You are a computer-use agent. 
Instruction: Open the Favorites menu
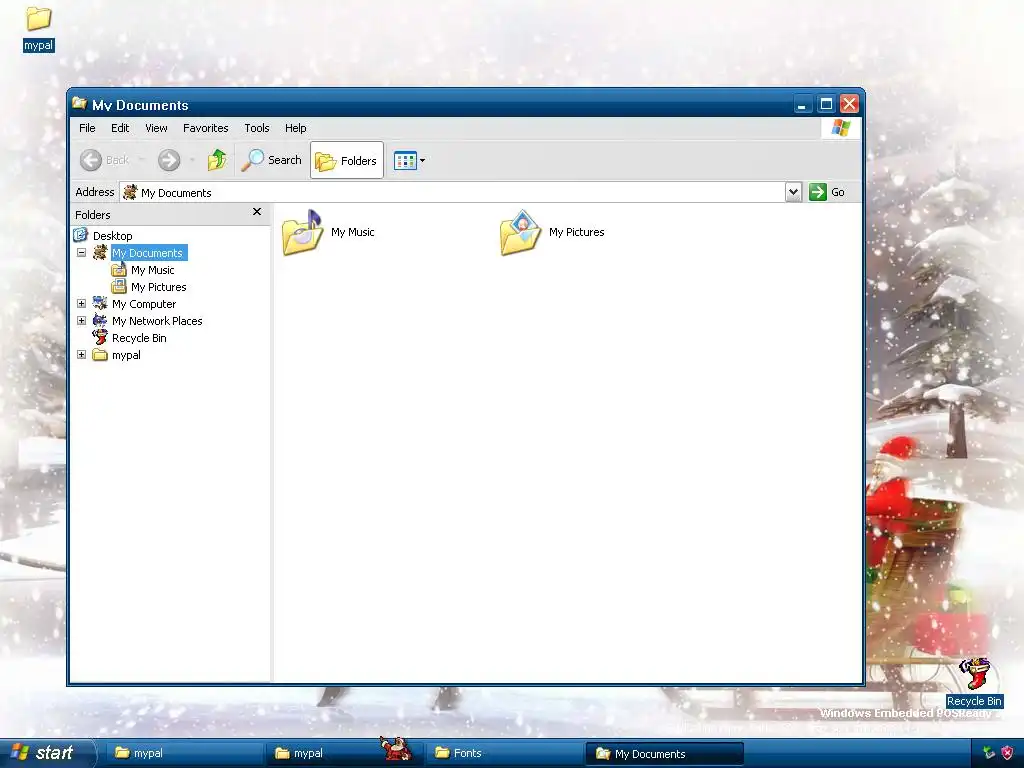pos(206,128)
